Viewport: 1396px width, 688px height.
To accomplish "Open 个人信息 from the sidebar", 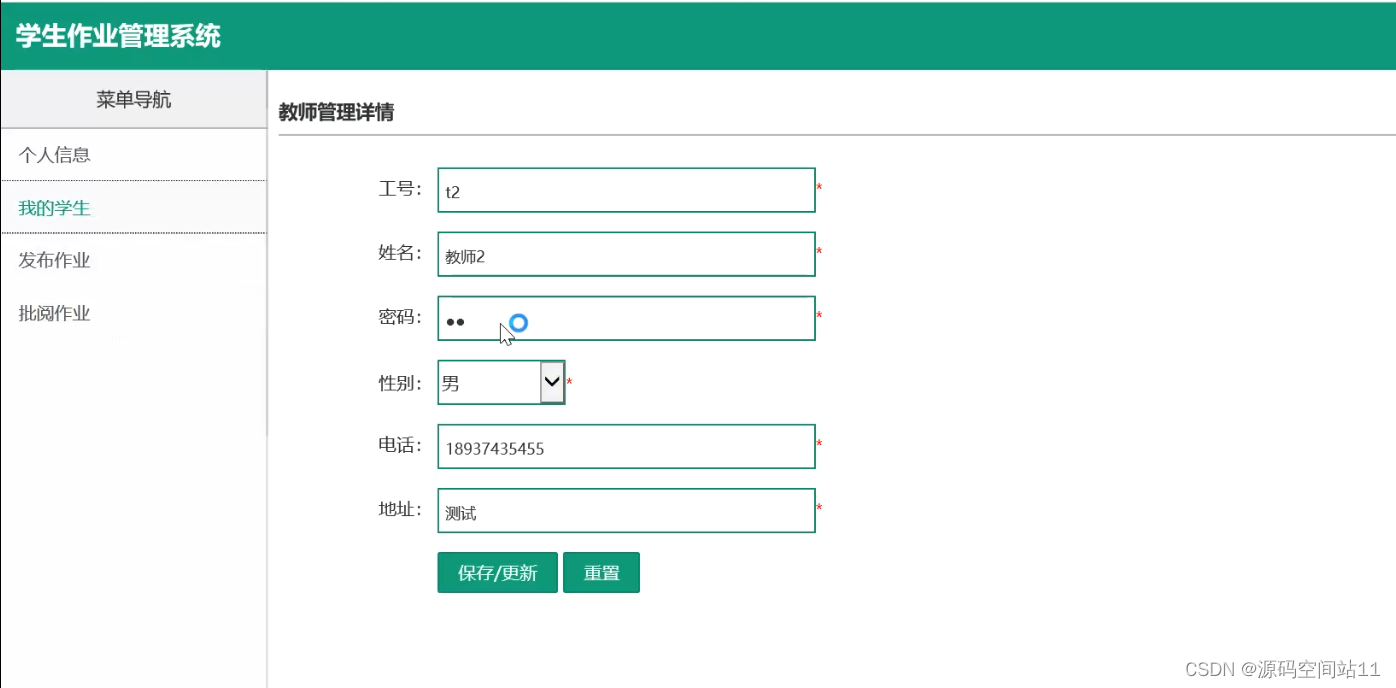I will coord(55,154).
